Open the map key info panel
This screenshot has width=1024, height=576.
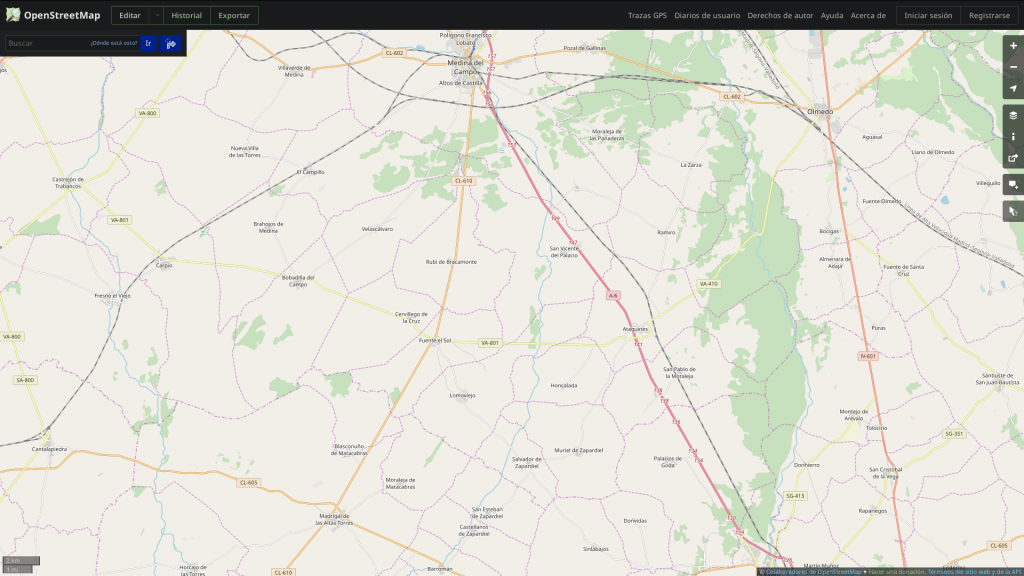(1013, 136)
